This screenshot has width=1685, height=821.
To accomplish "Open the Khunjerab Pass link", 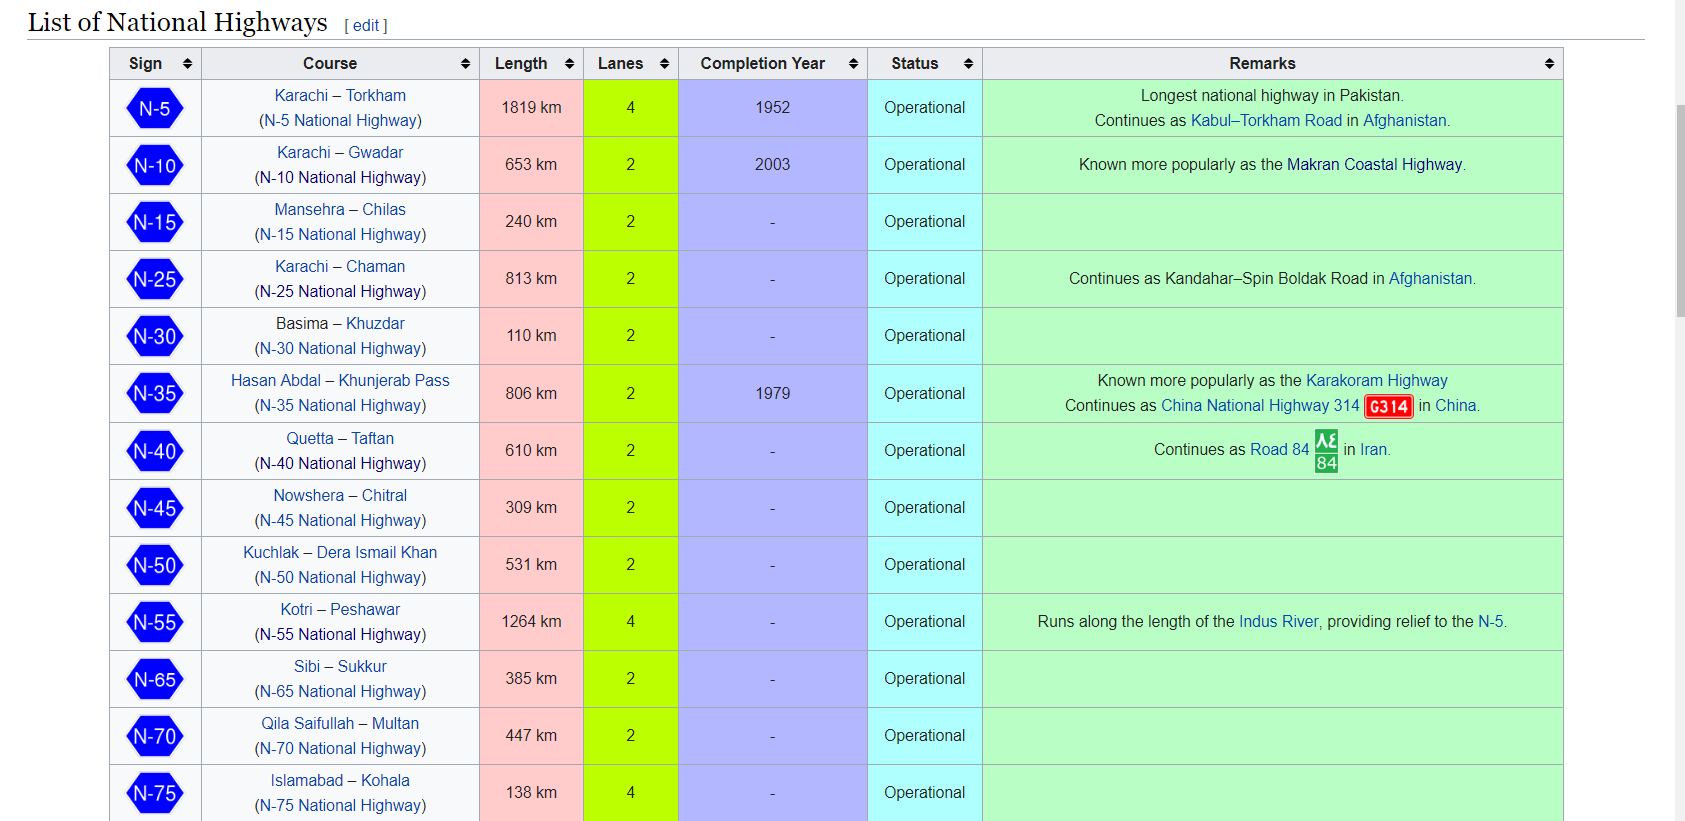I will click(x=394, y=380).
